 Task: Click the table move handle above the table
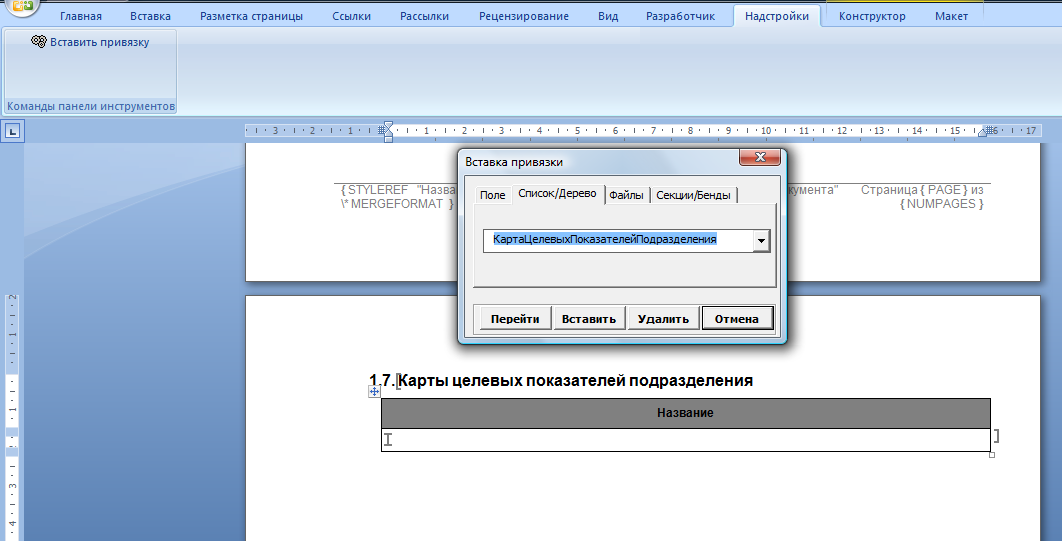(x=375, y=392)
